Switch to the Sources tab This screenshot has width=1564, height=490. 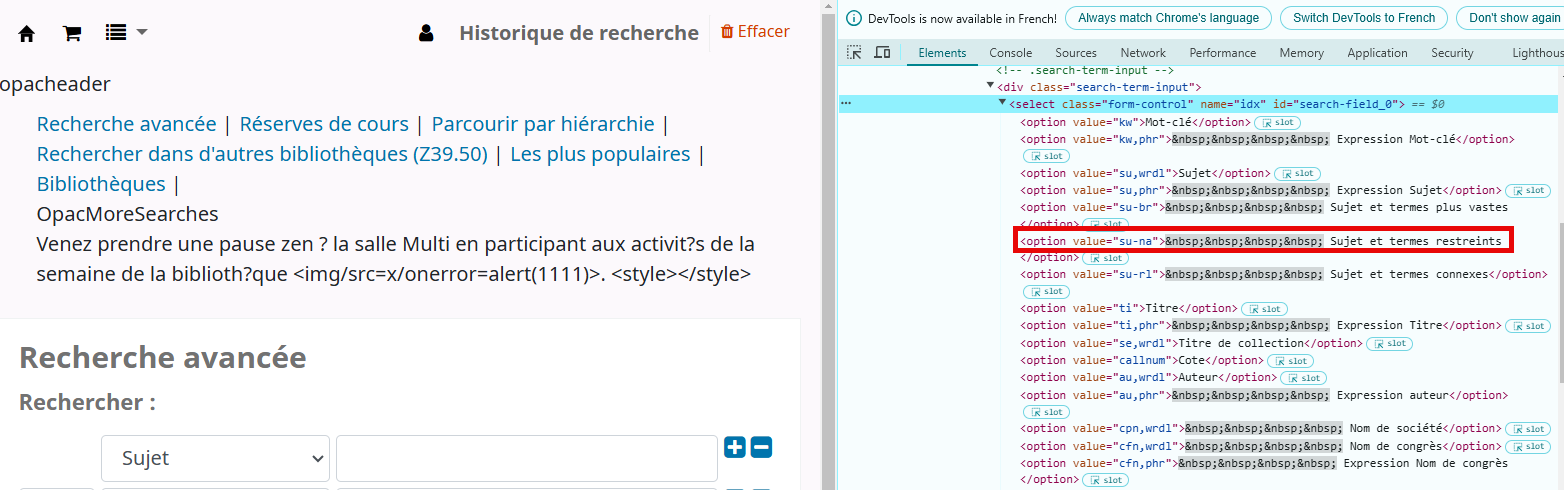(x=1076, y=53)
